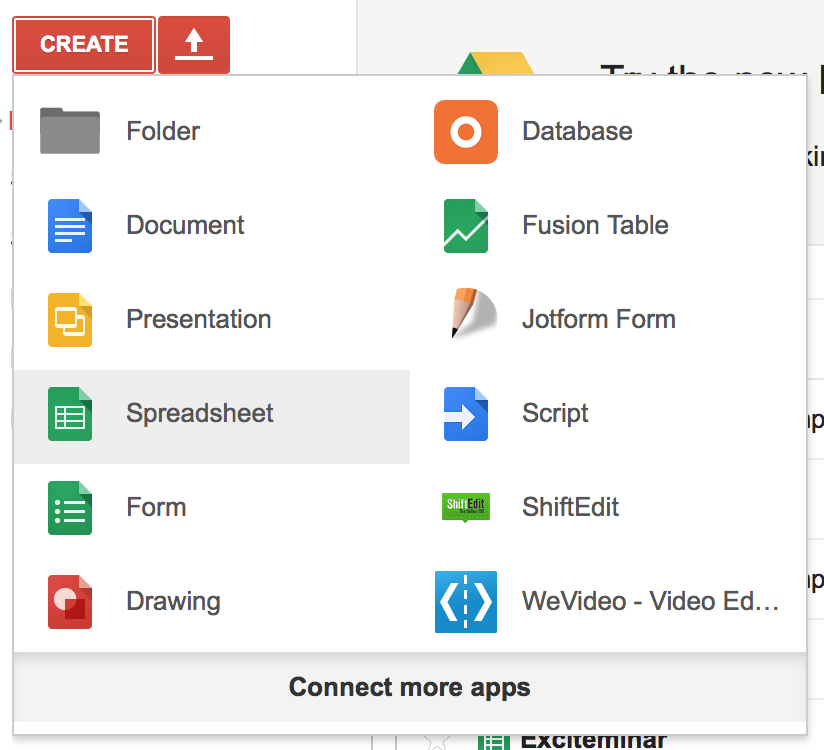Select the WeVideo - Video Ed... label
The image size is (824, 750).
(650, 601)
